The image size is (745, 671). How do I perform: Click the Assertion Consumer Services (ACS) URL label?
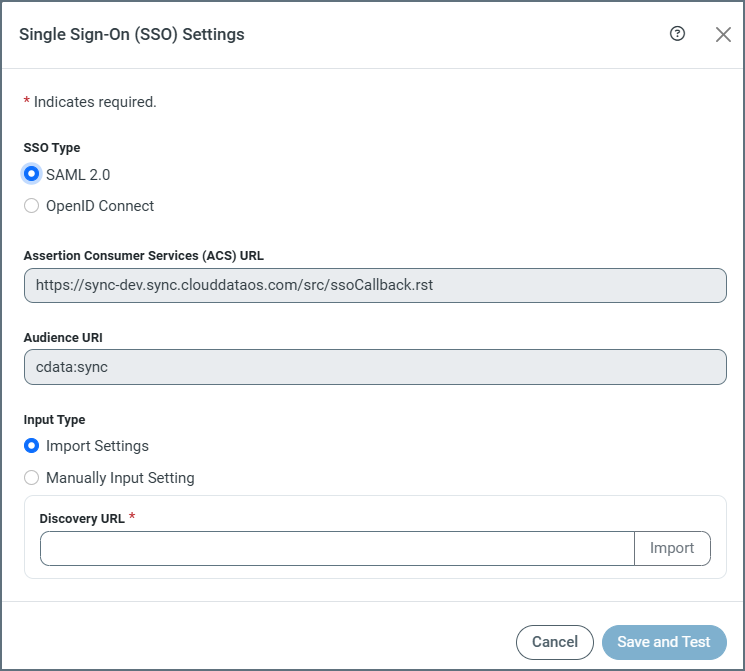(143, 256)
